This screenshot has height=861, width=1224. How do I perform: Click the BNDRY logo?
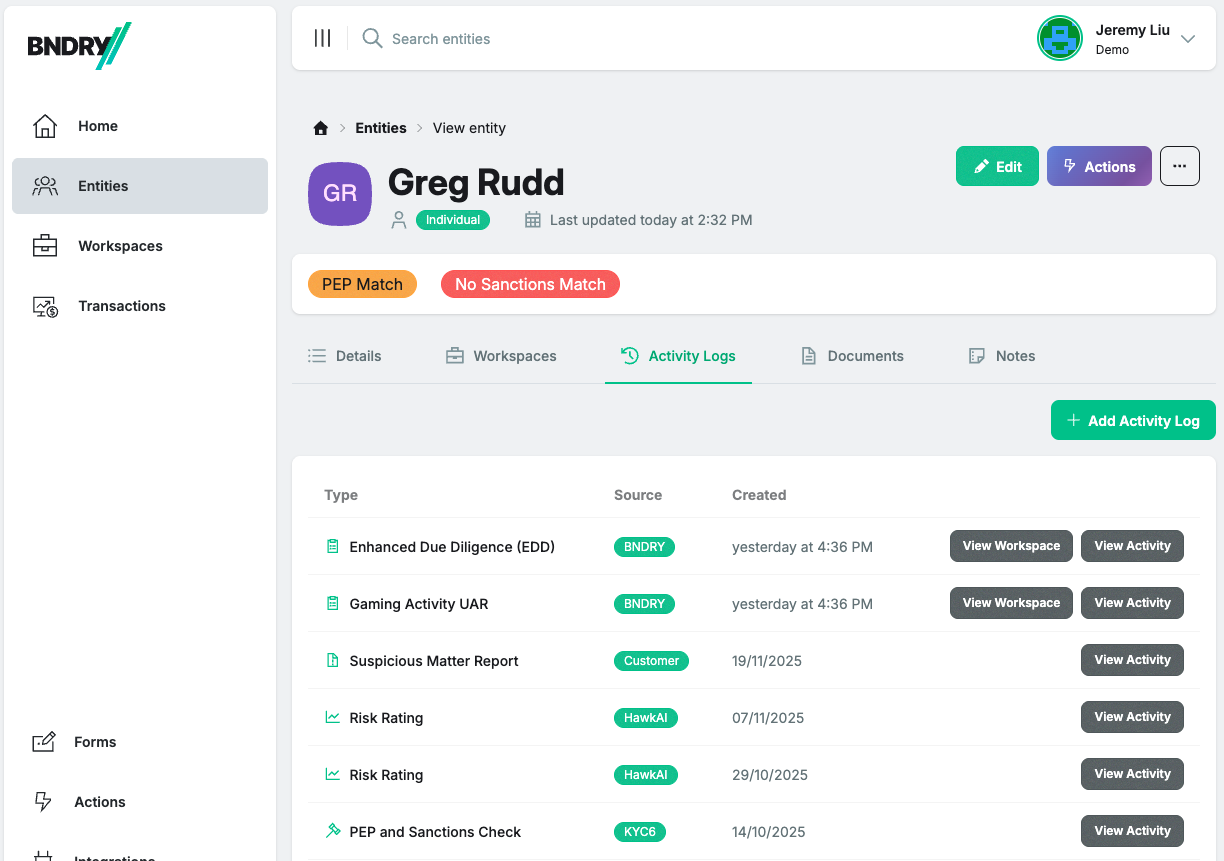pos(78,44)
